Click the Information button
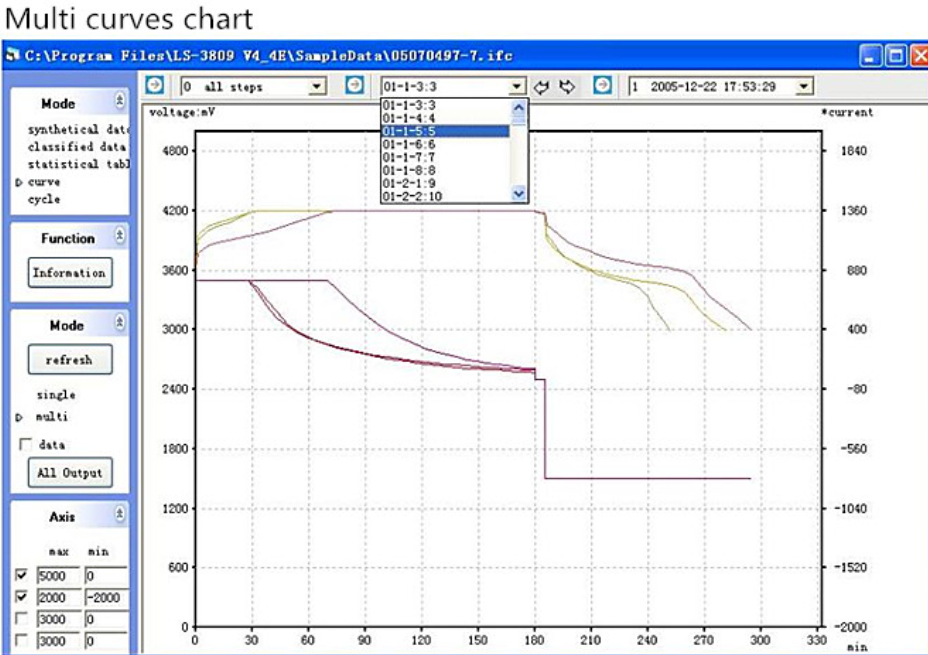The height and width of the screenshot is (655, 928). [x=68, y=273]
